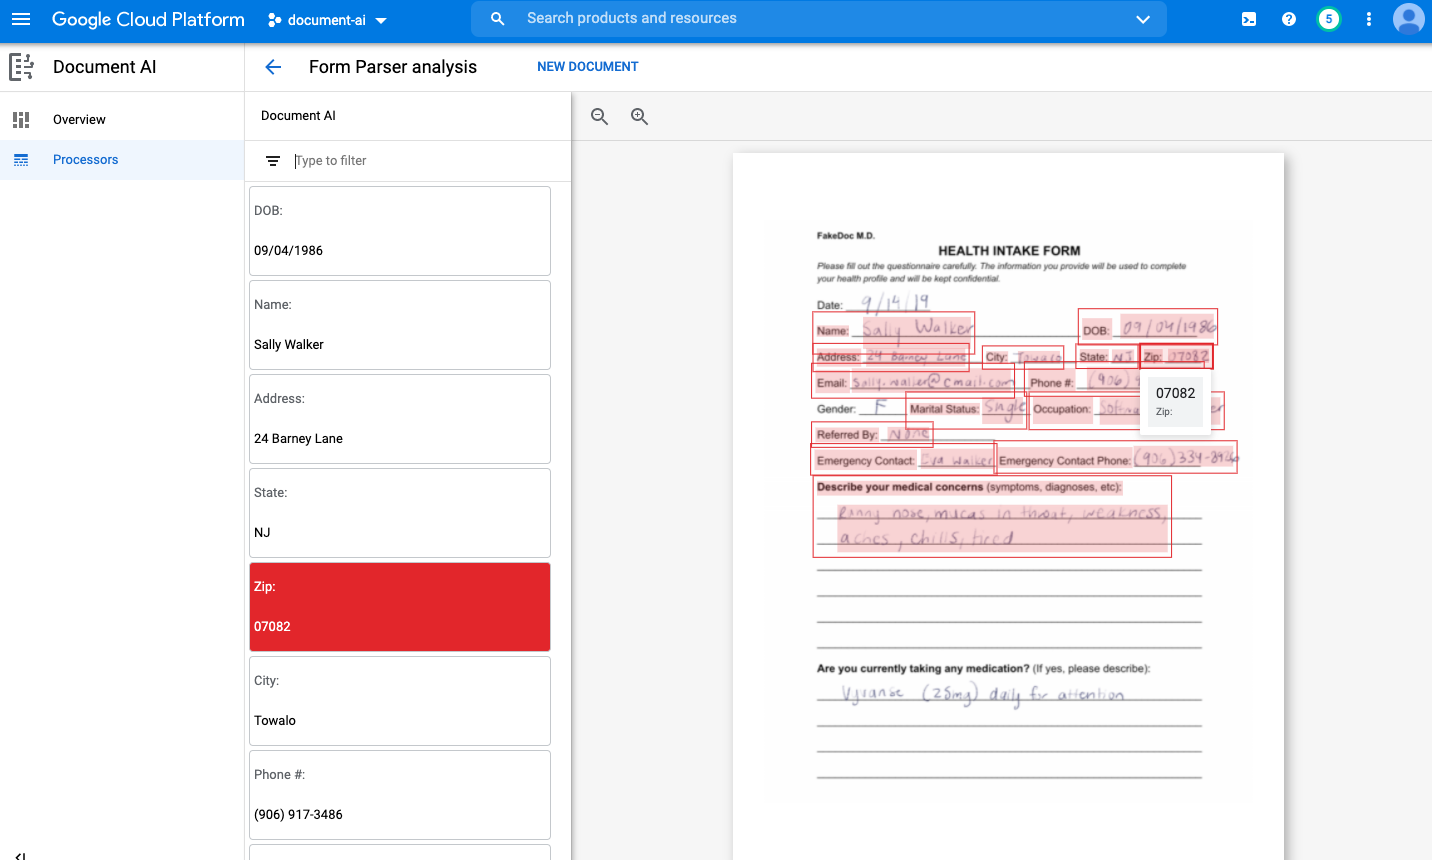View notifications showing the count 5
The width and height of the screenshot is (1432, 860).
point(1328,18)
